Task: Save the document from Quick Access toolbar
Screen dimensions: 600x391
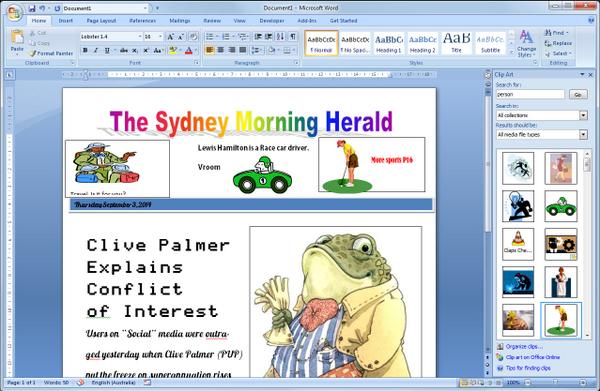Action: 32,8
